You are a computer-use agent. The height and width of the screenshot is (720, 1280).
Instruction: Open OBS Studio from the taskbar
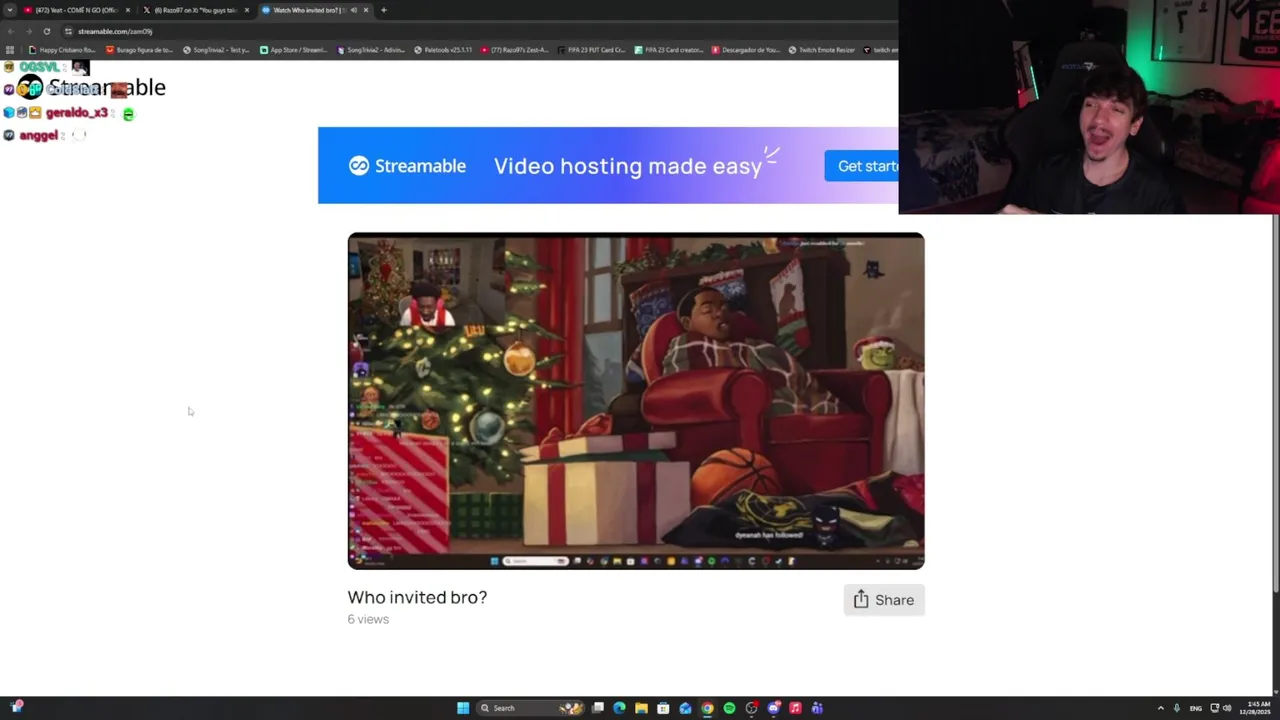751,708
